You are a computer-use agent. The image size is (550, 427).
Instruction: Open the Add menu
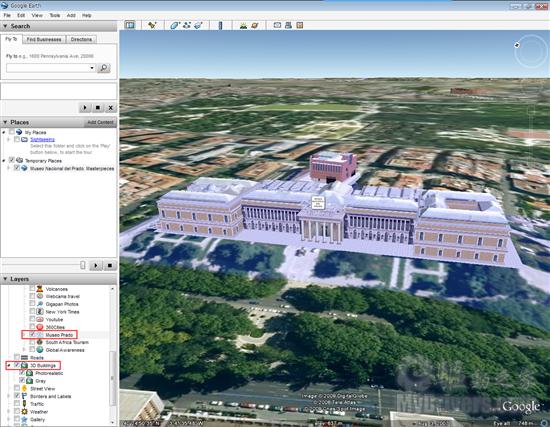coord(71,15)
